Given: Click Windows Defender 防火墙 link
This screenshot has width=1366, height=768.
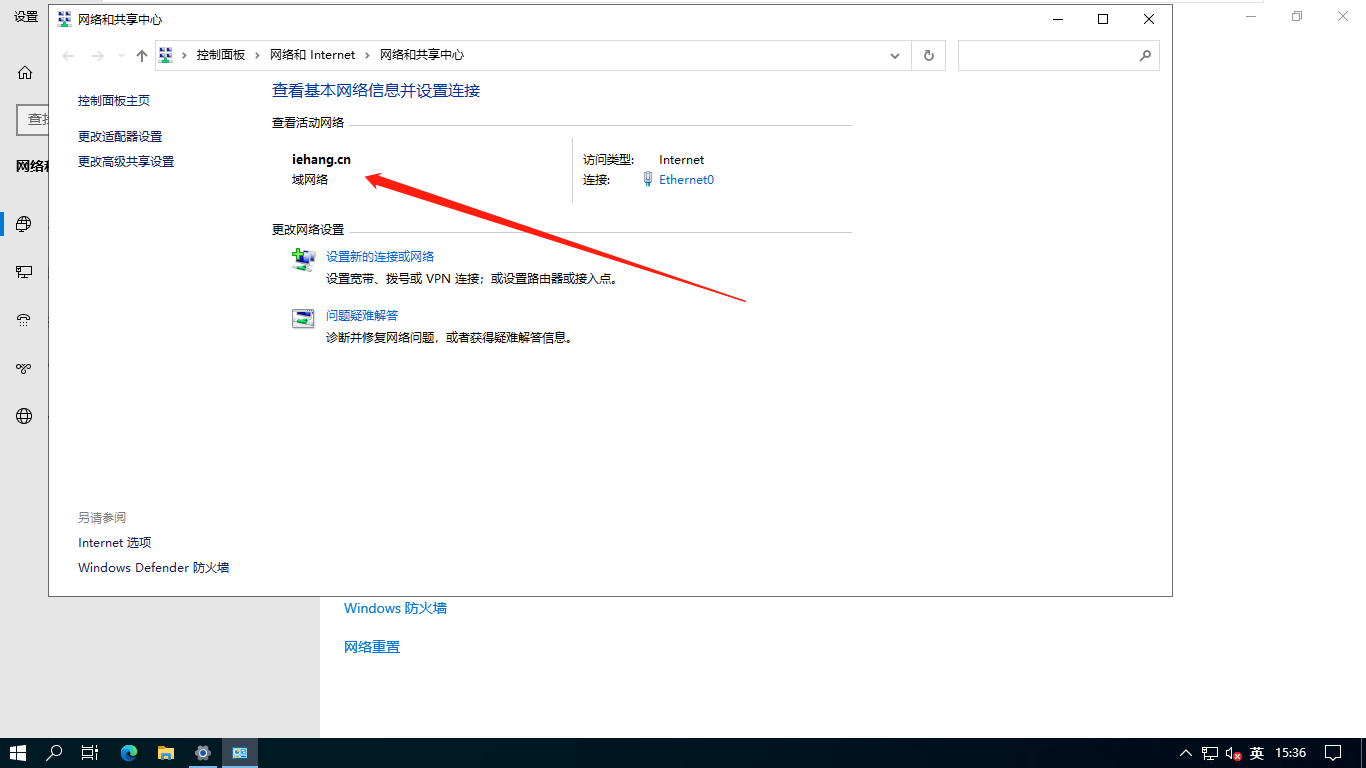Looking at the screenshot, I should pos(153,568).
